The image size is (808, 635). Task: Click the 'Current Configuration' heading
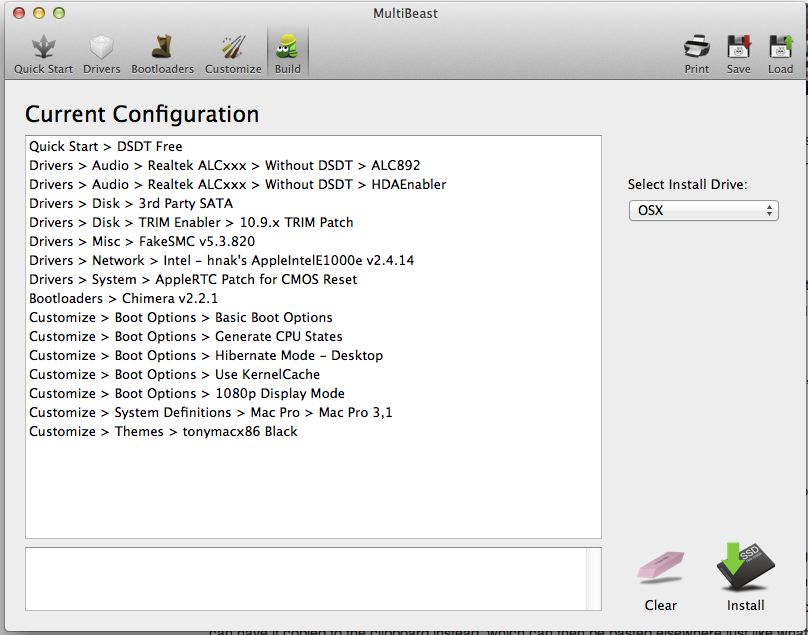(x=142, y=114)
